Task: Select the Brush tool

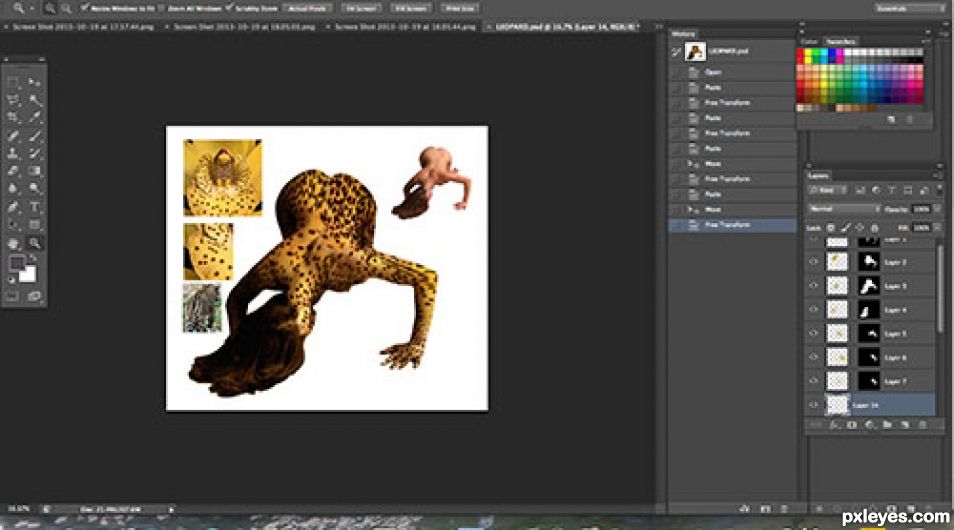Action: 35,136
